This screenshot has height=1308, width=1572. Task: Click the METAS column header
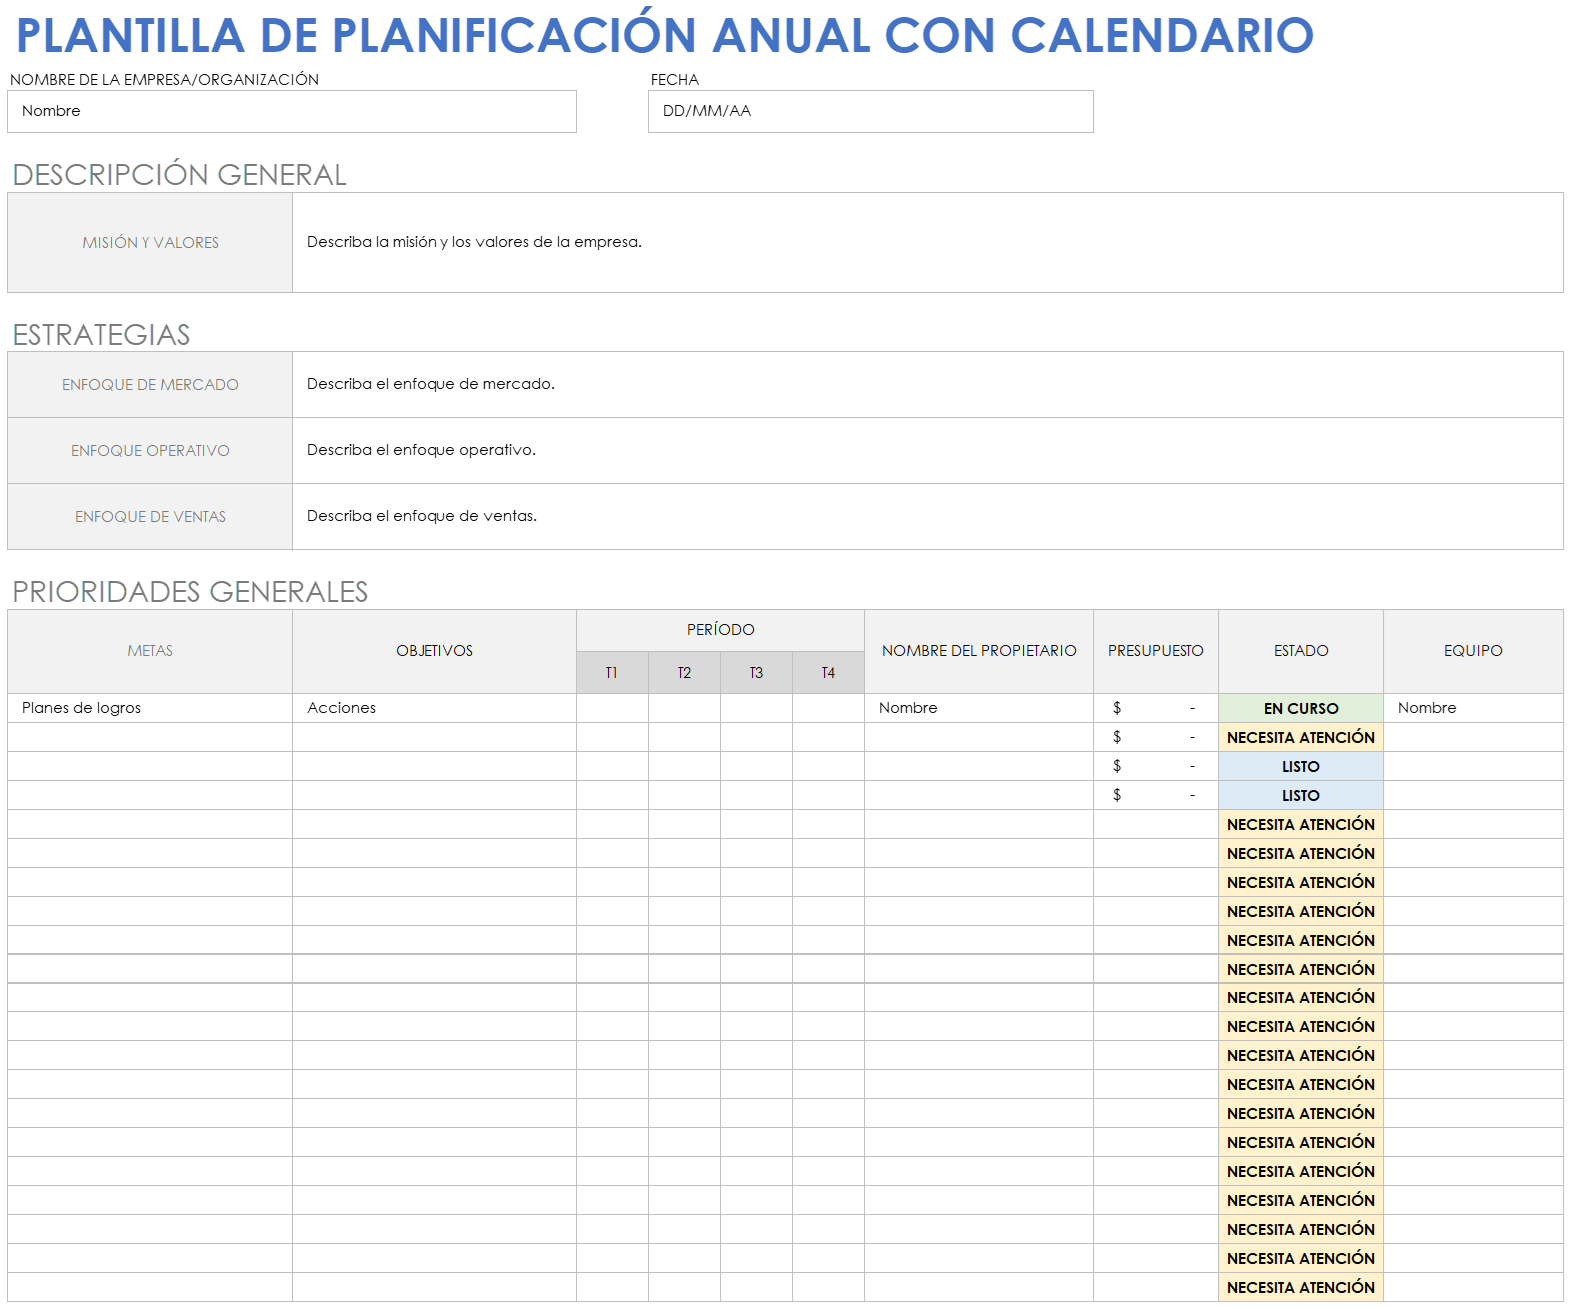click(150, 651)
